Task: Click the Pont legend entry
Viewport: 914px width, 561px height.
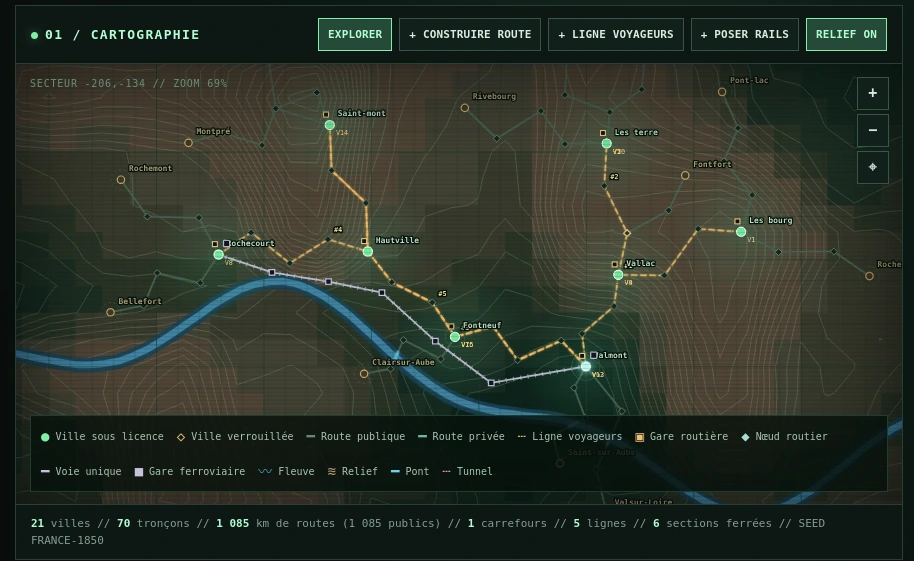Action: click(410, 471)
